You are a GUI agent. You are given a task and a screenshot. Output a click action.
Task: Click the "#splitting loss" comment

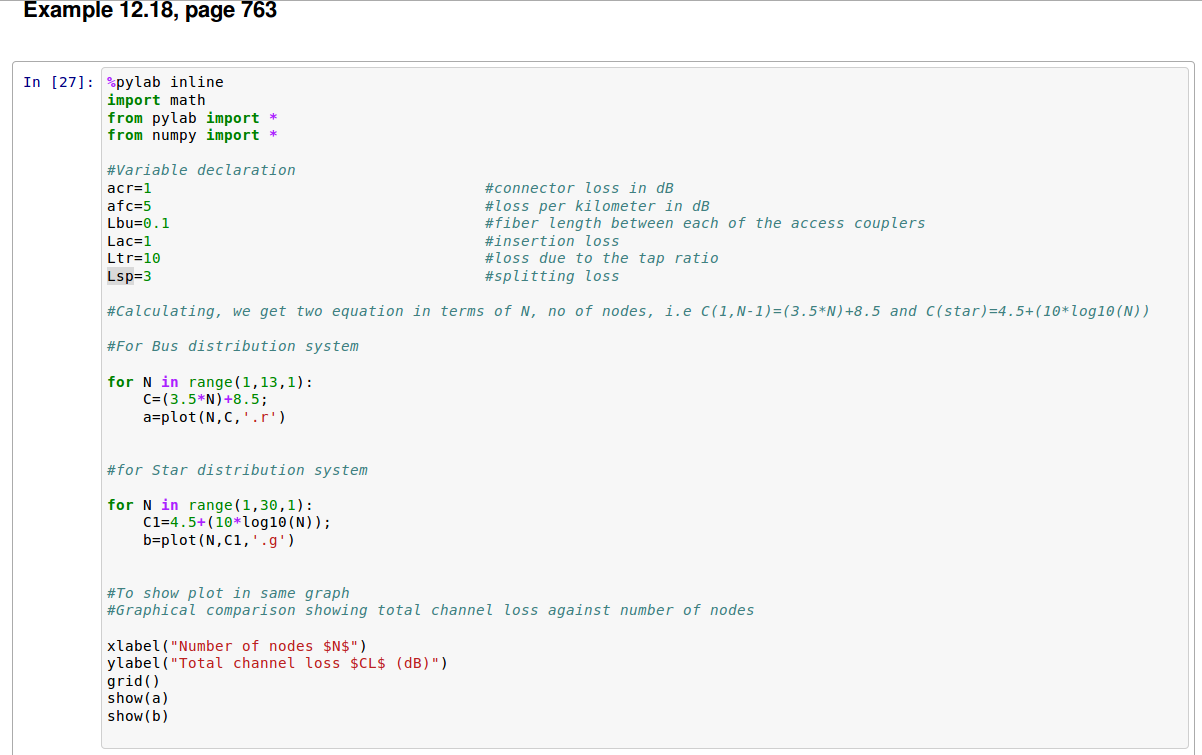coord(551,276)
